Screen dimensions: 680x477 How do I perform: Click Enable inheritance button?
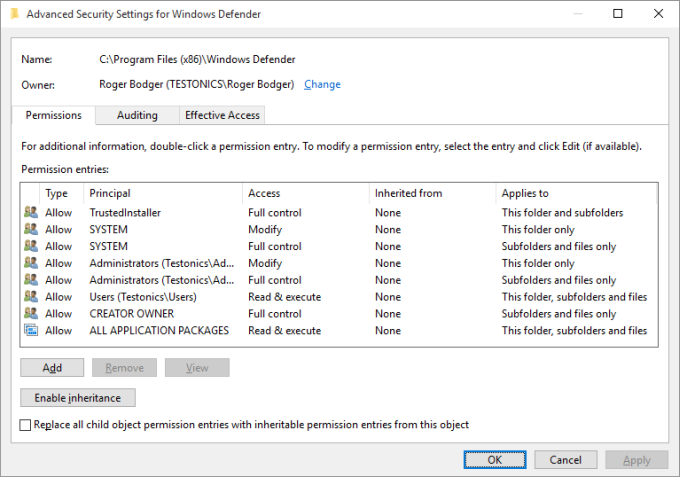tap(78, 398)
